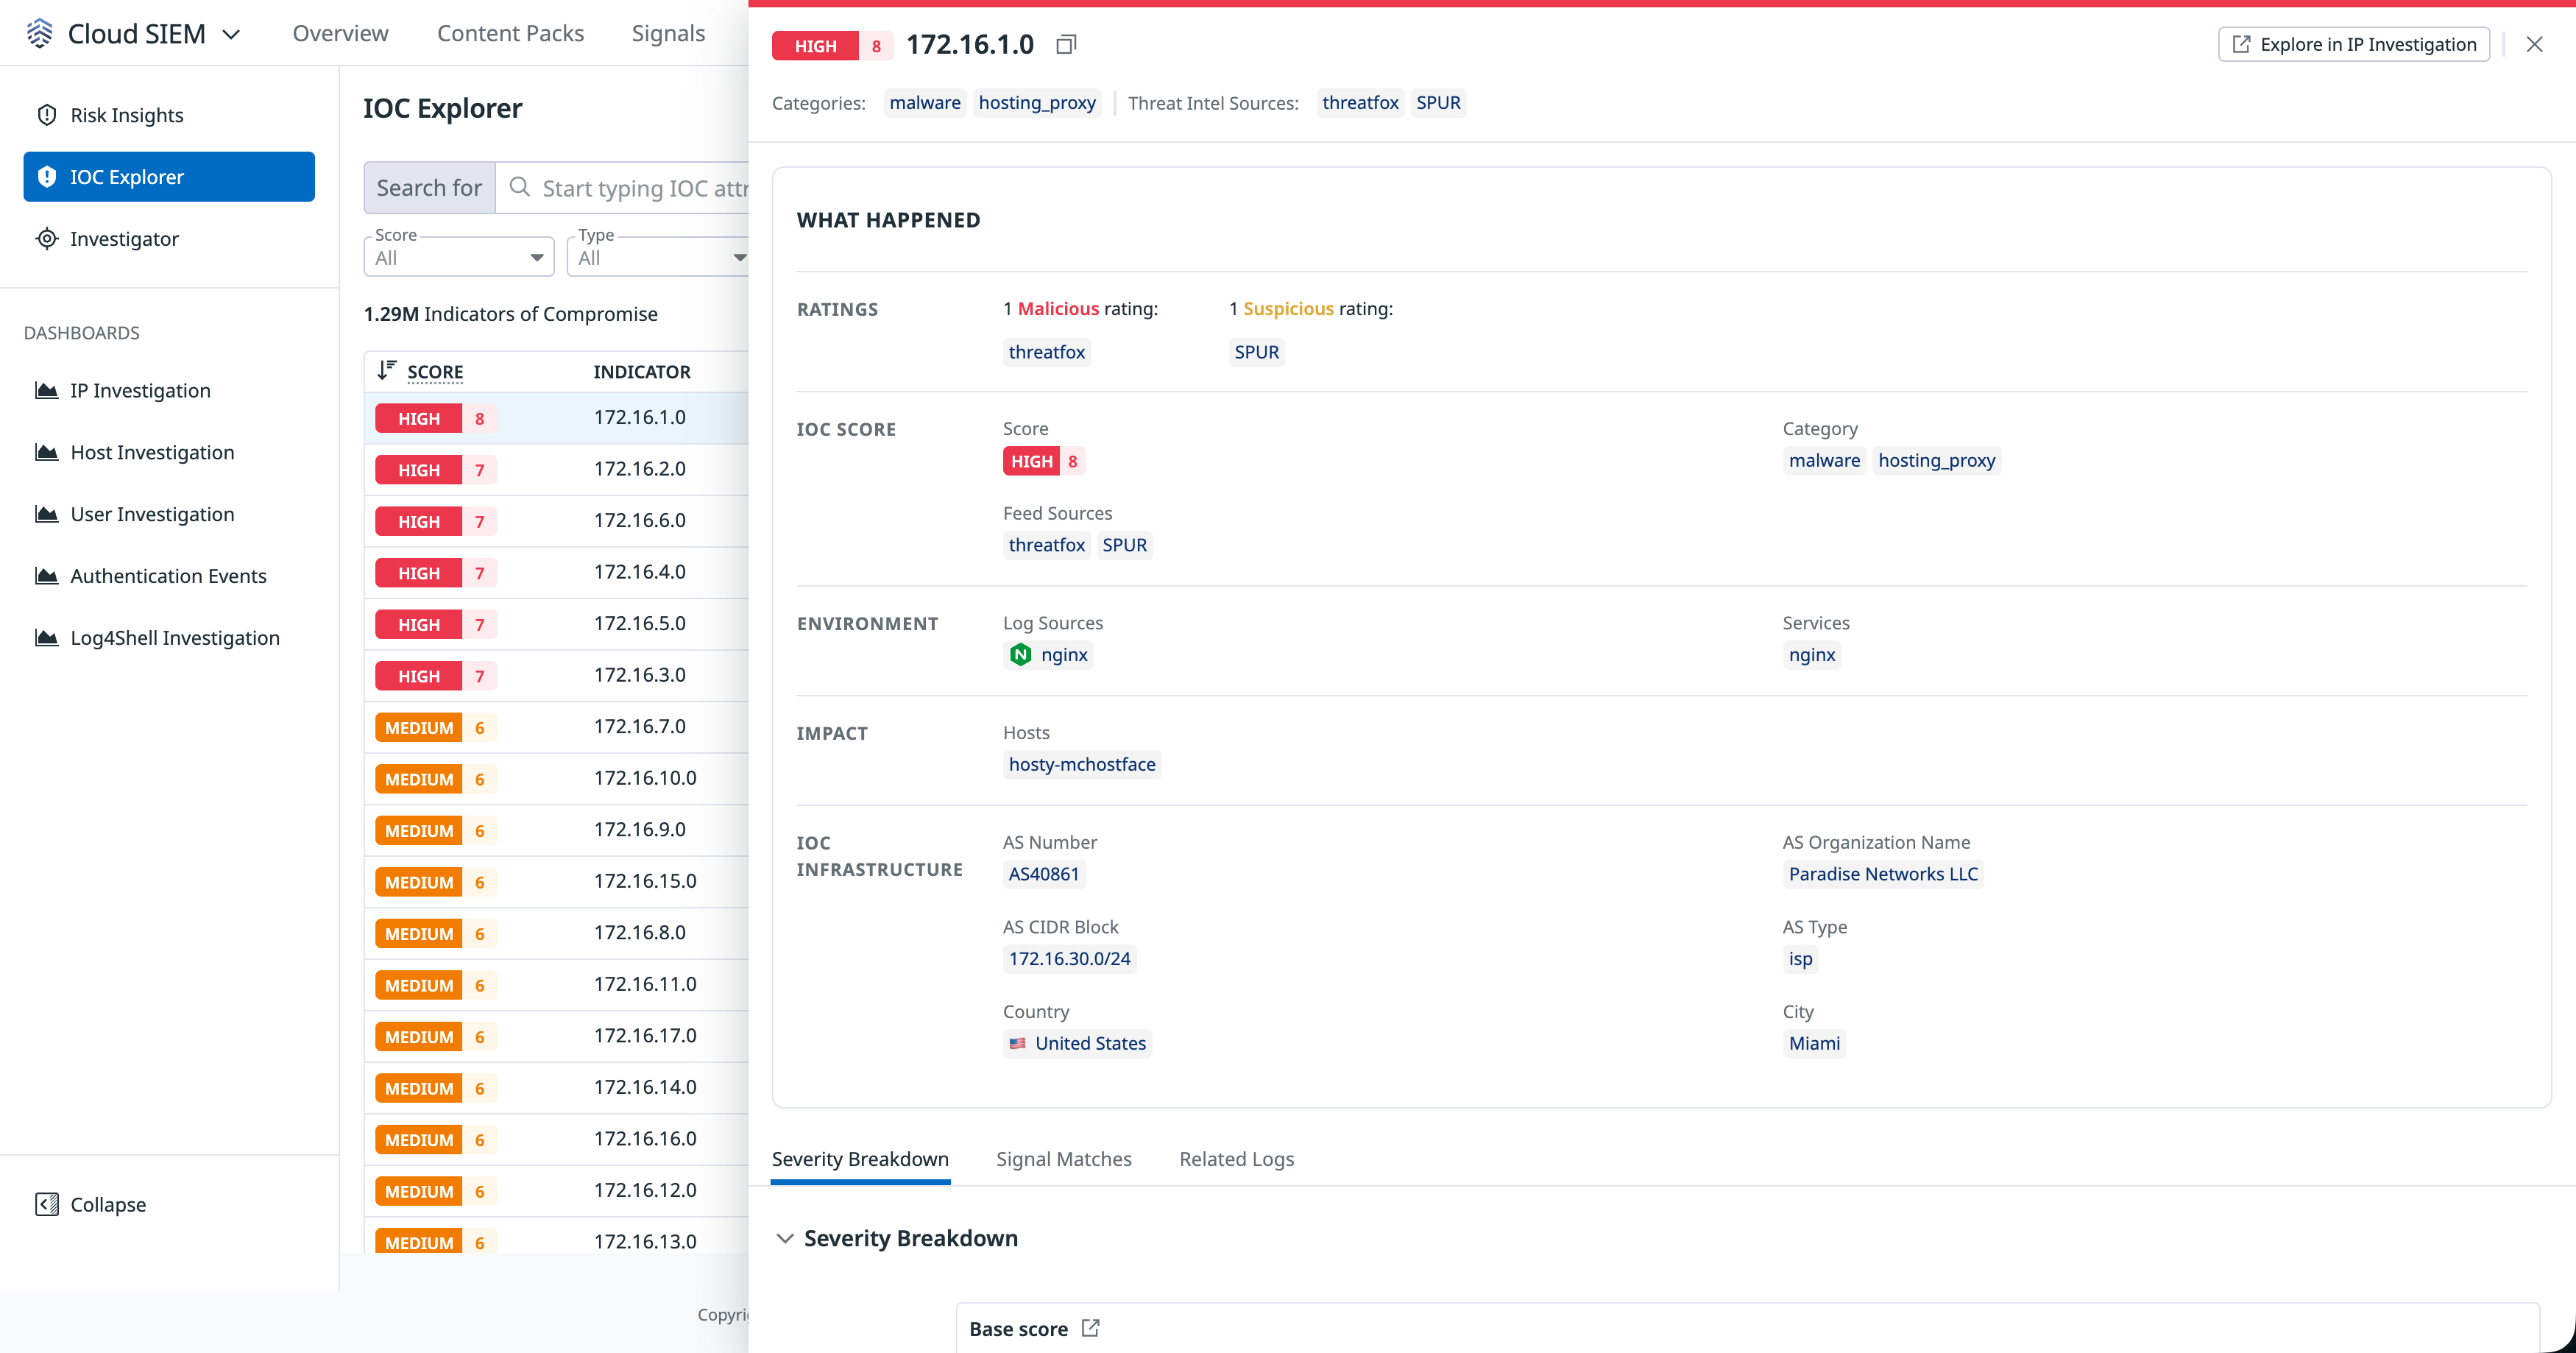Click the Investigator target icon
The height and width of the screenshot is (1353, 2576).
(x=46, y=239)
